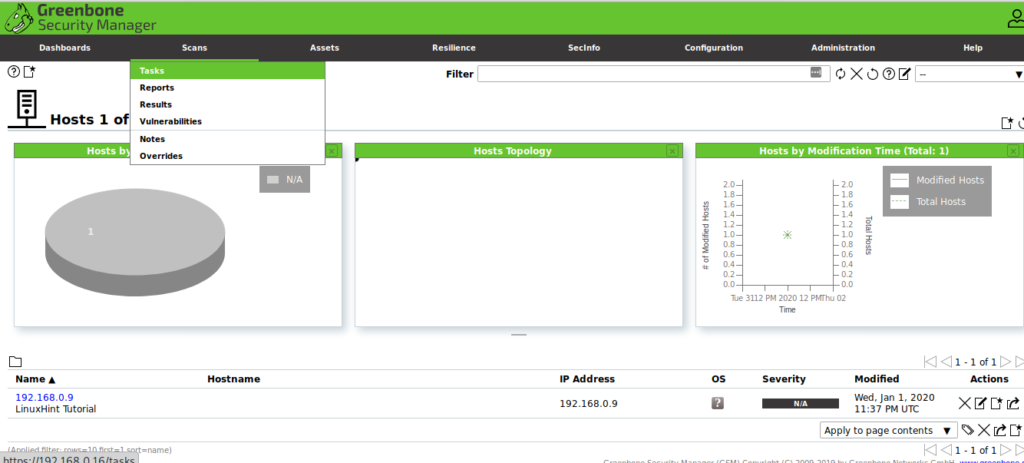Select Reports from the Scans submenu

click(227, 88)
